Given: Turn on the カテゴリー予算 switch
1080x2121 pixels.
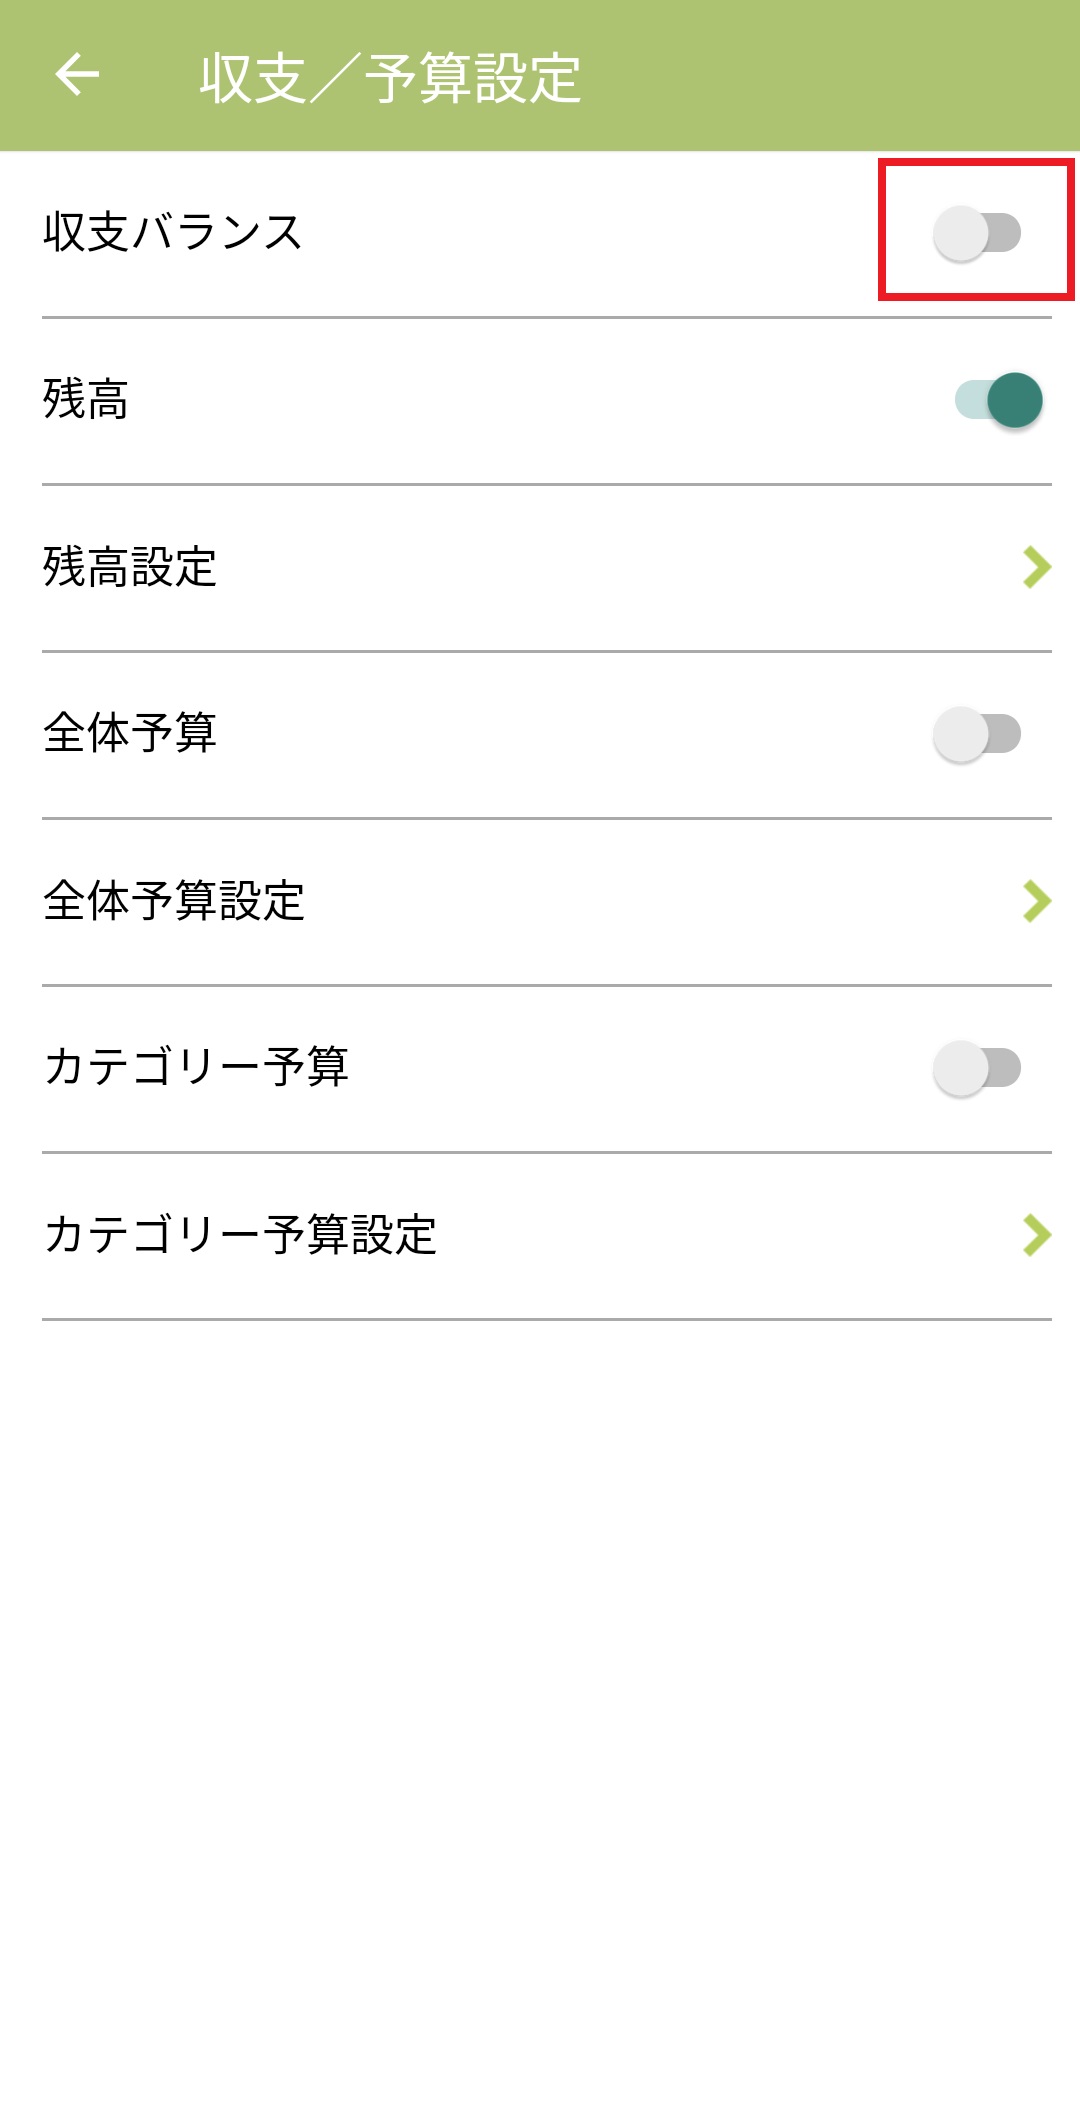Looking at the screenshot, I should (976, 1068).
